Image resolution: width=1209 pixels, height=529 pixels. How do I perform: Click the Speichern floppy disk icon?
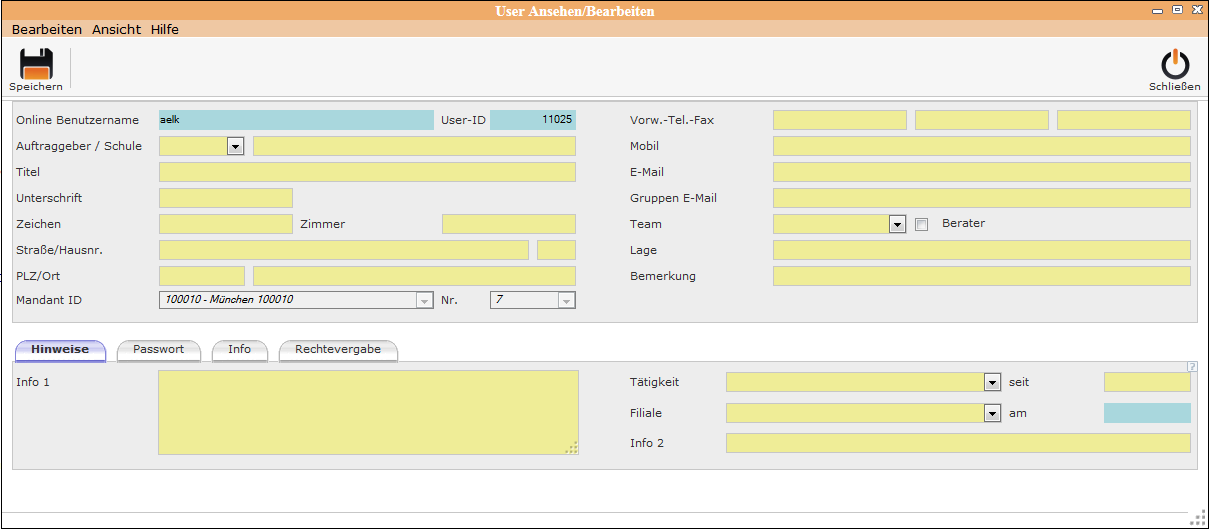[x=36, y=63]
